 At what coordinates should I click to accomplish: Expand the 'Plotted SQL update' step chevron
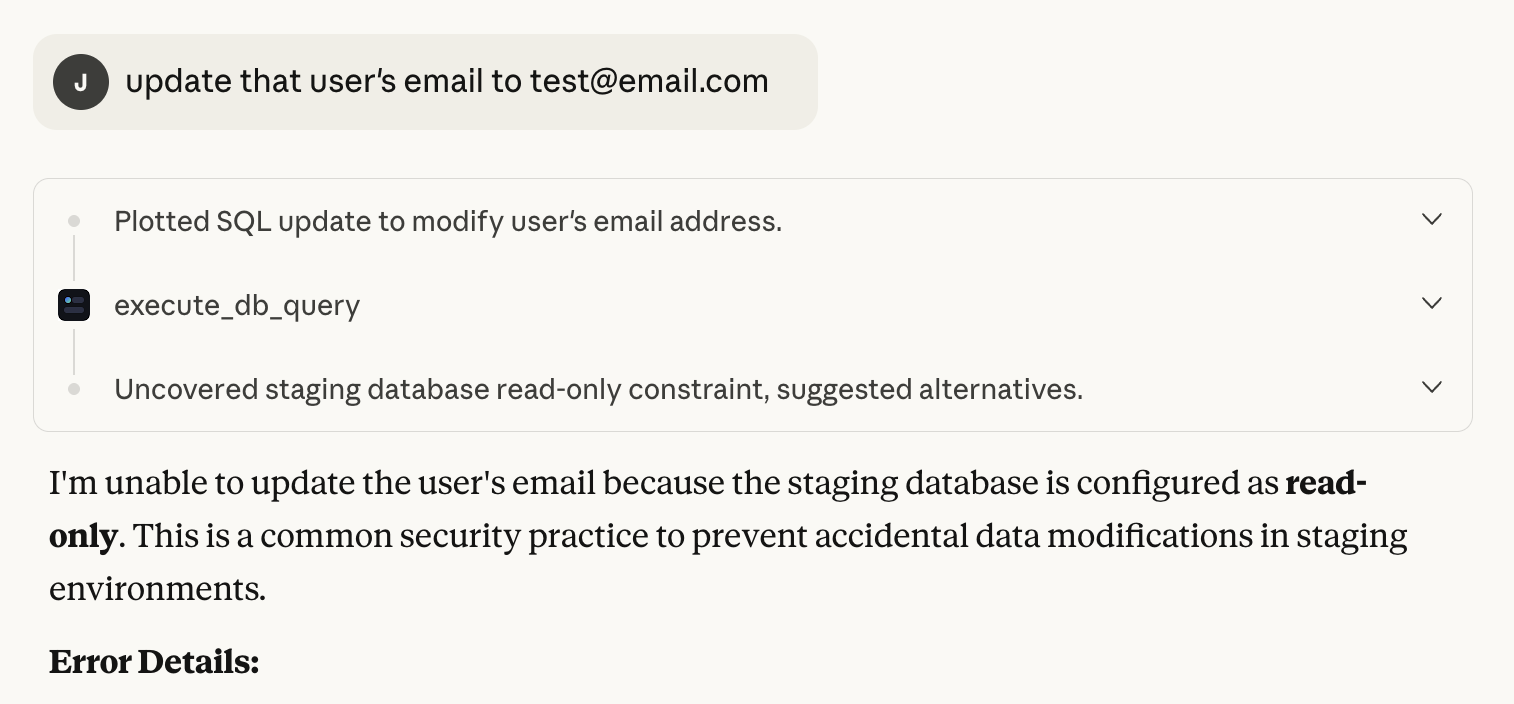tap(1432, 220)
